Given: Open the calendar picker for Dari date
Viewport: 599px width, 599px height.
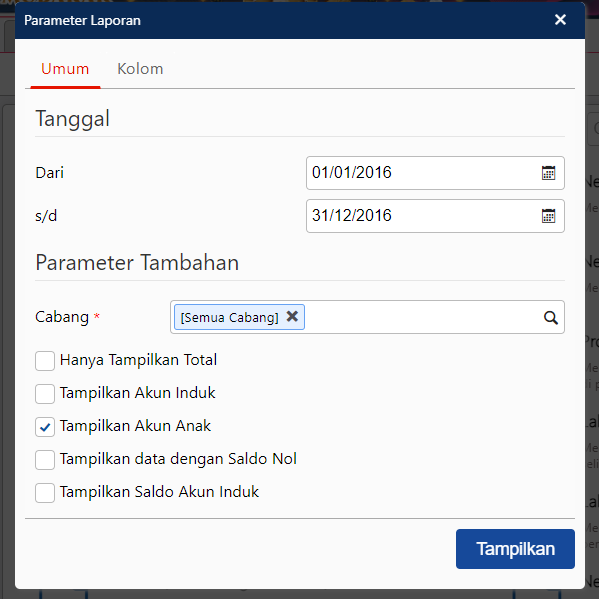Looking at the screenshot, I should pos(548,173).
